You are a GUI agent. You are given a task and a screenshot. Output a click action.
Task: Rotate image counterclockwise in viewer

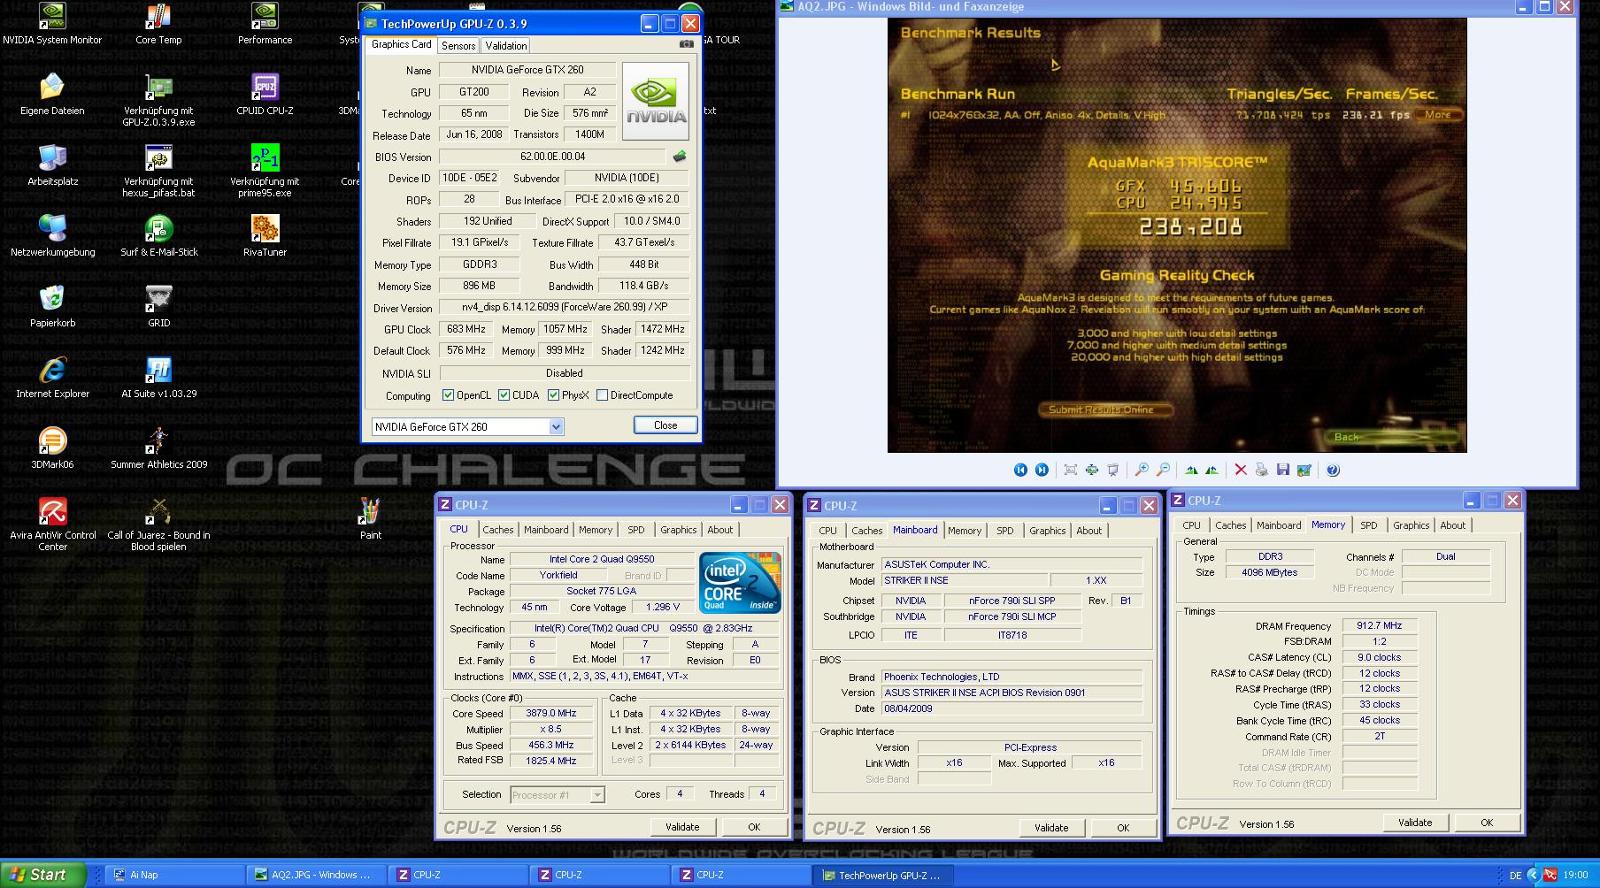point(1212,470)
